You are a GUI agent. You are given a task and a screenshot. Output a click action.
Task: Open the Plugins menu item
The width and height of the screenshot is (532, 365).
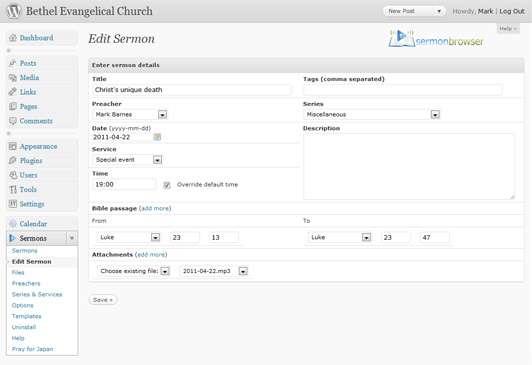coord(31,160)
